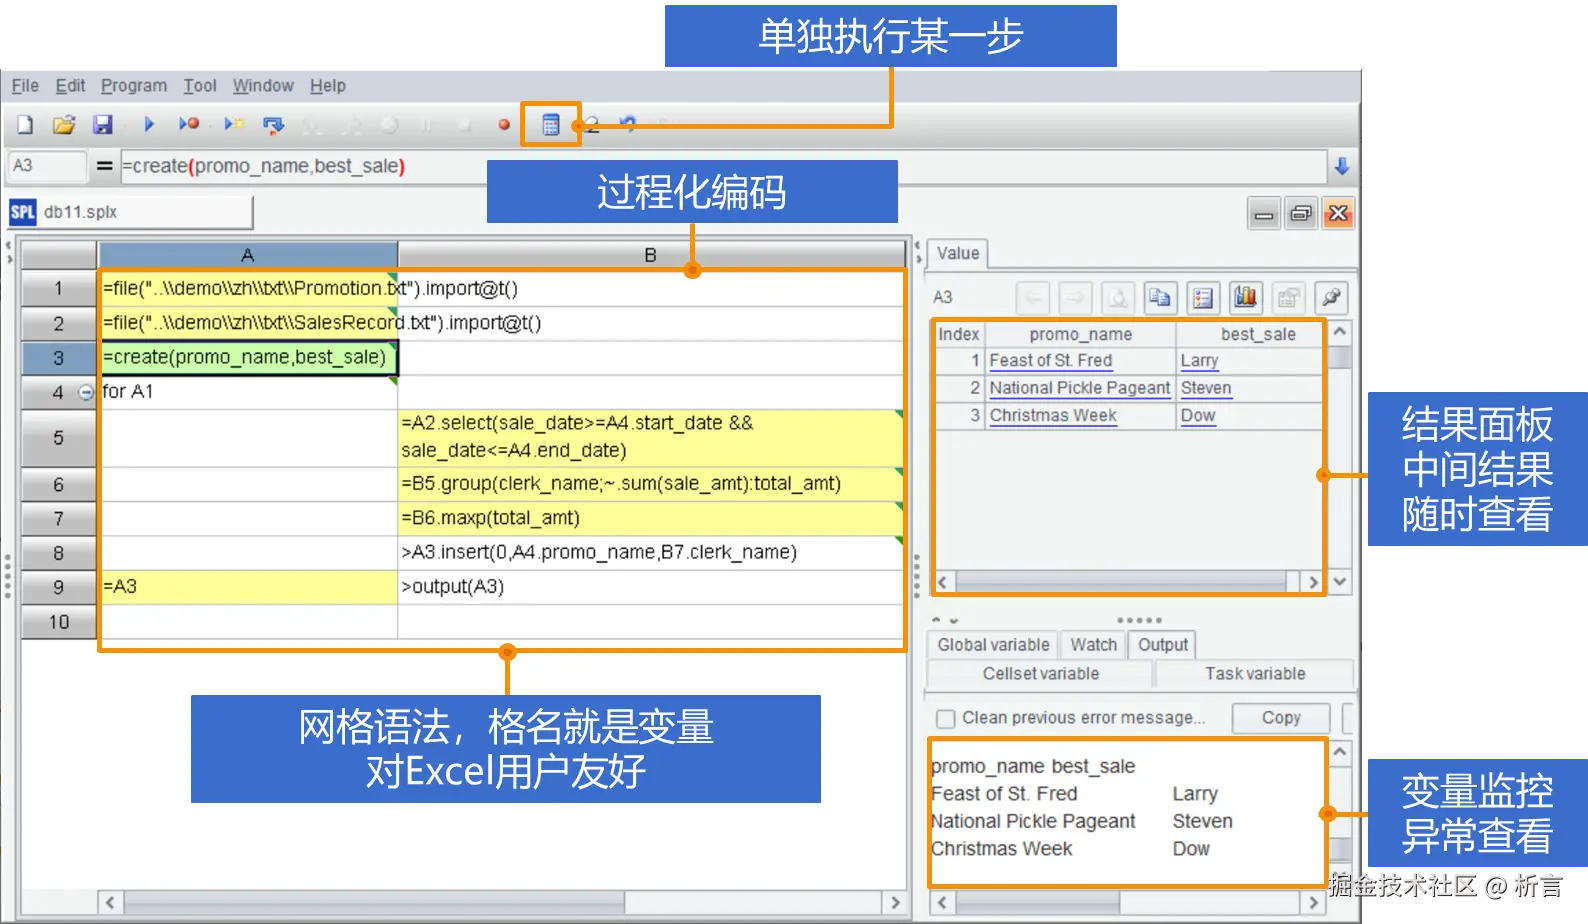Image resolution: width=1588 pixels, height=924 pixels.
Task: Toggle breakpoint with red dot icon
Action: [x=504, y=125]
